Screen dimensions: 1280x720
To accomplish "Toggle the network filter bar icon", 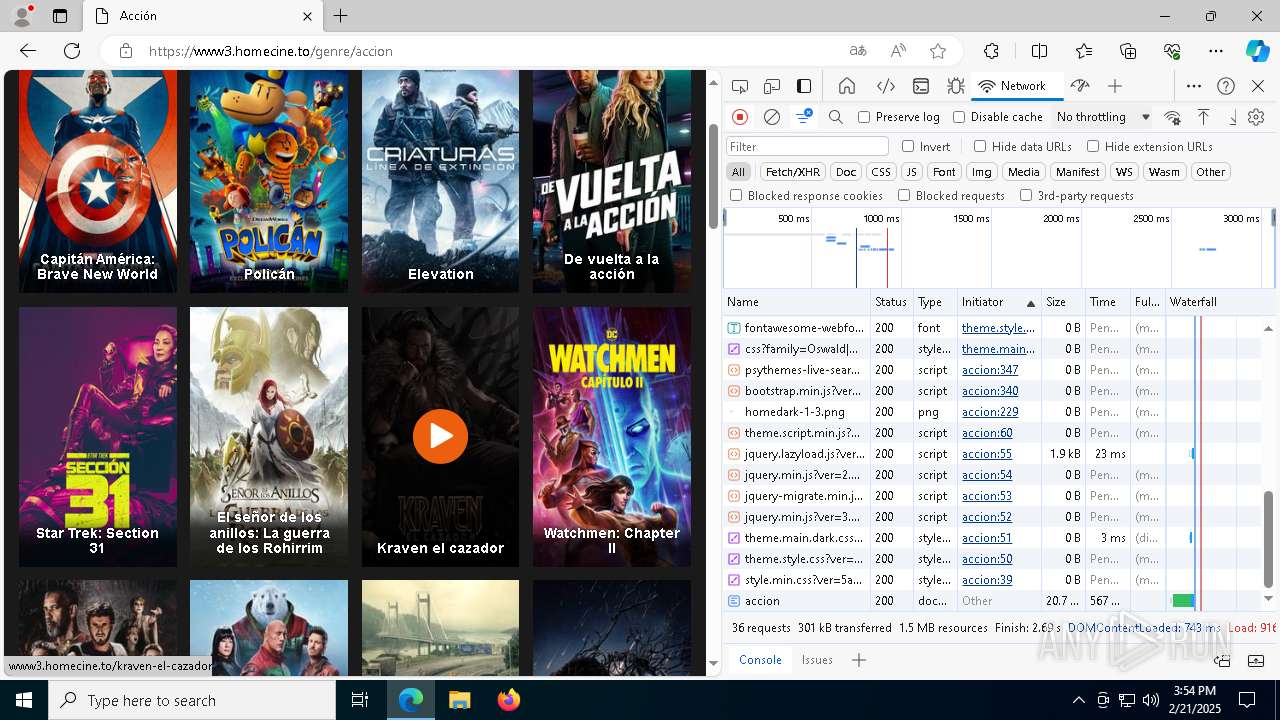I will click(803, 117).
